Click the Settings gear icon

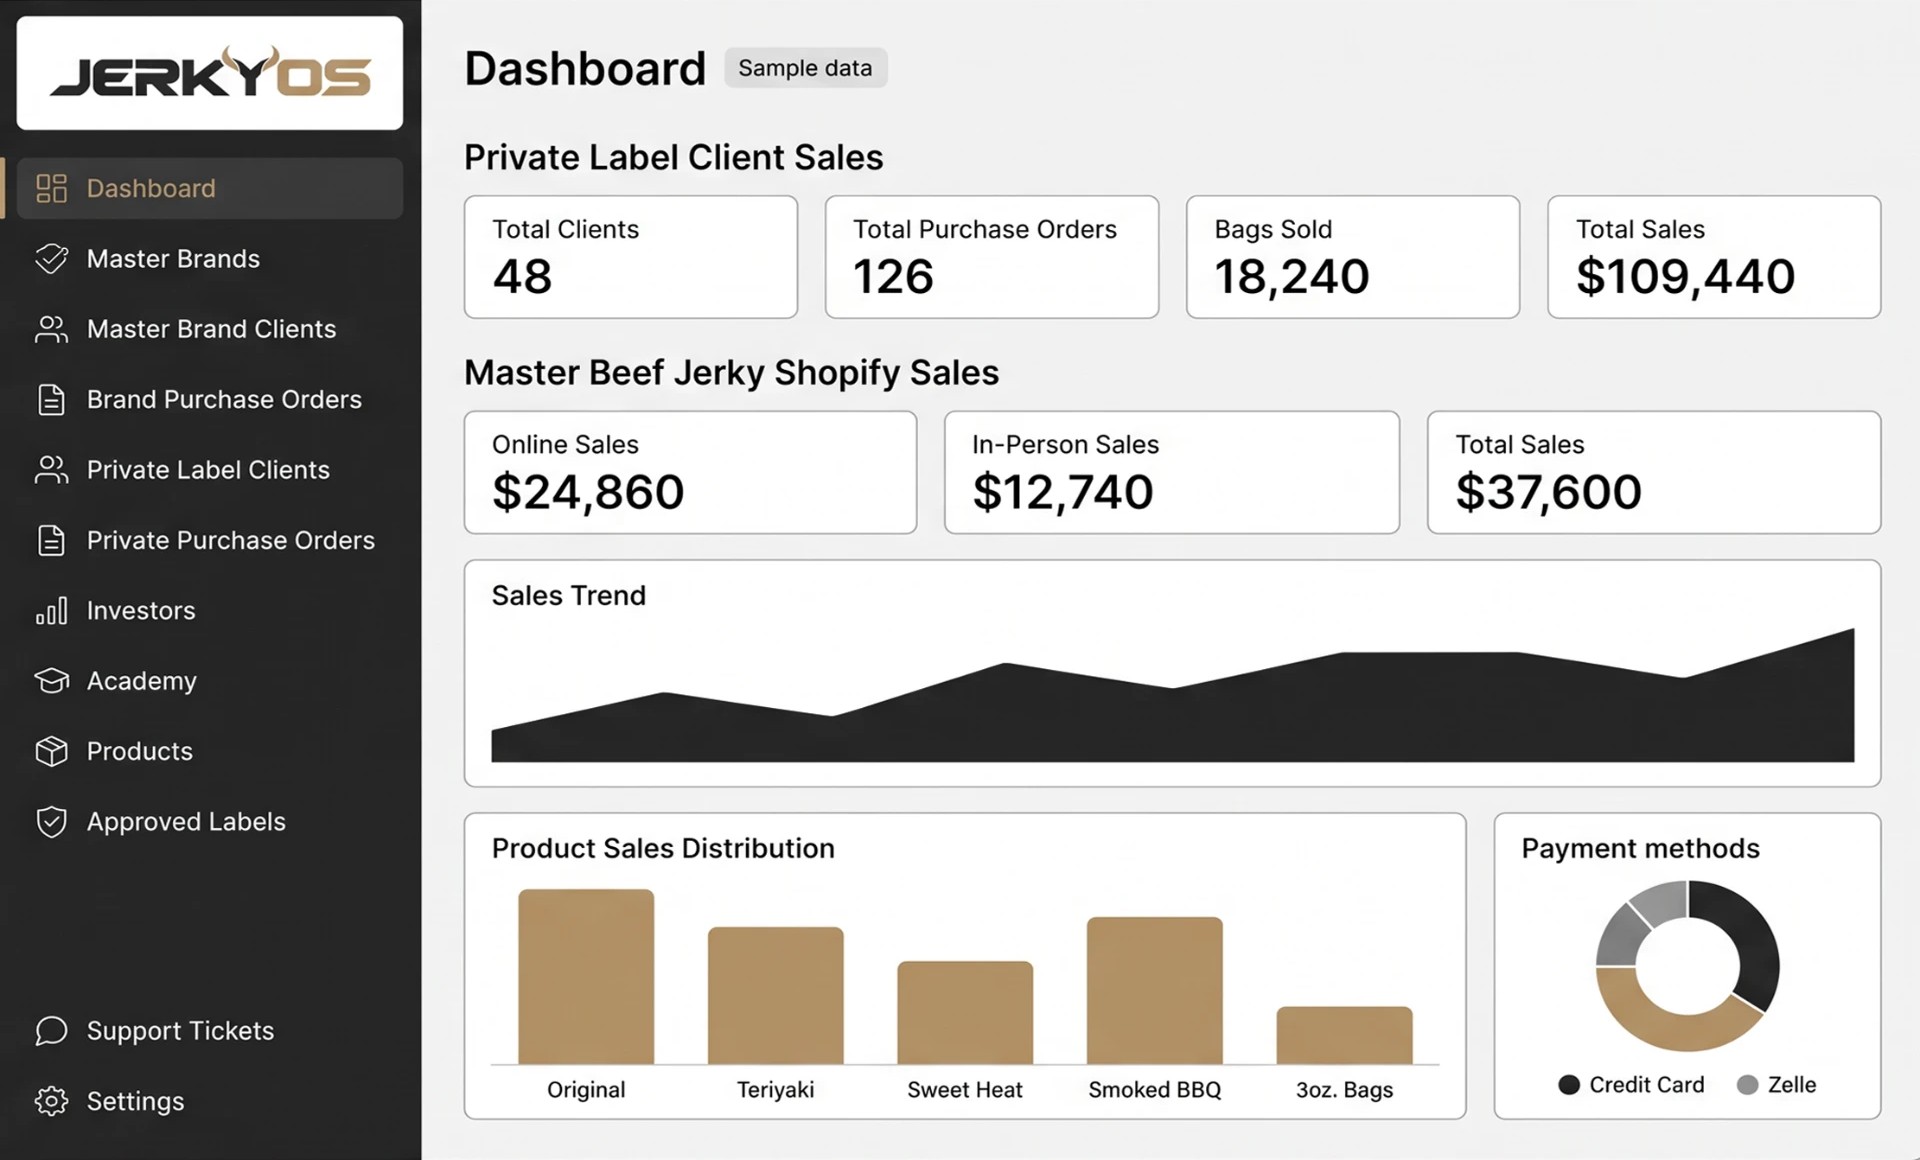tap(51, 1101)
